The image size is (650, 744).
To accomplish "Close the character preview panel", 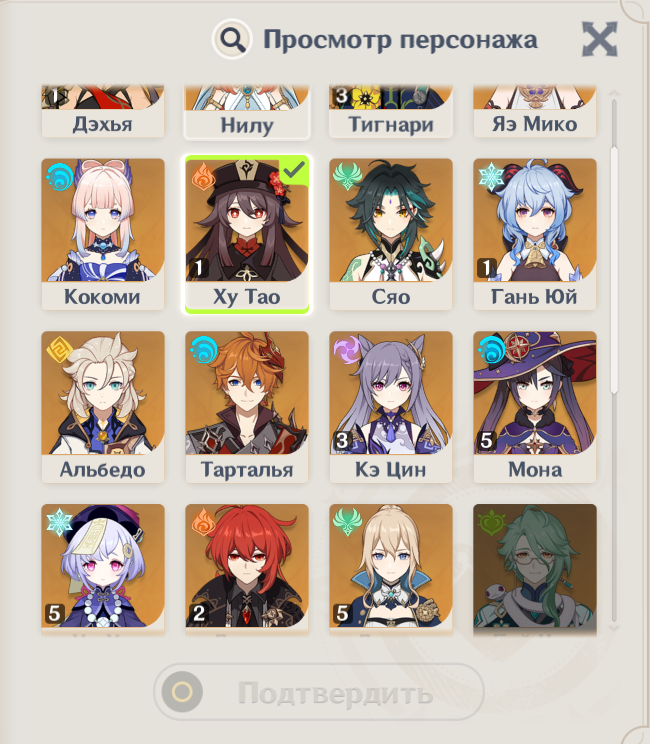I will (x=600, y=39).
